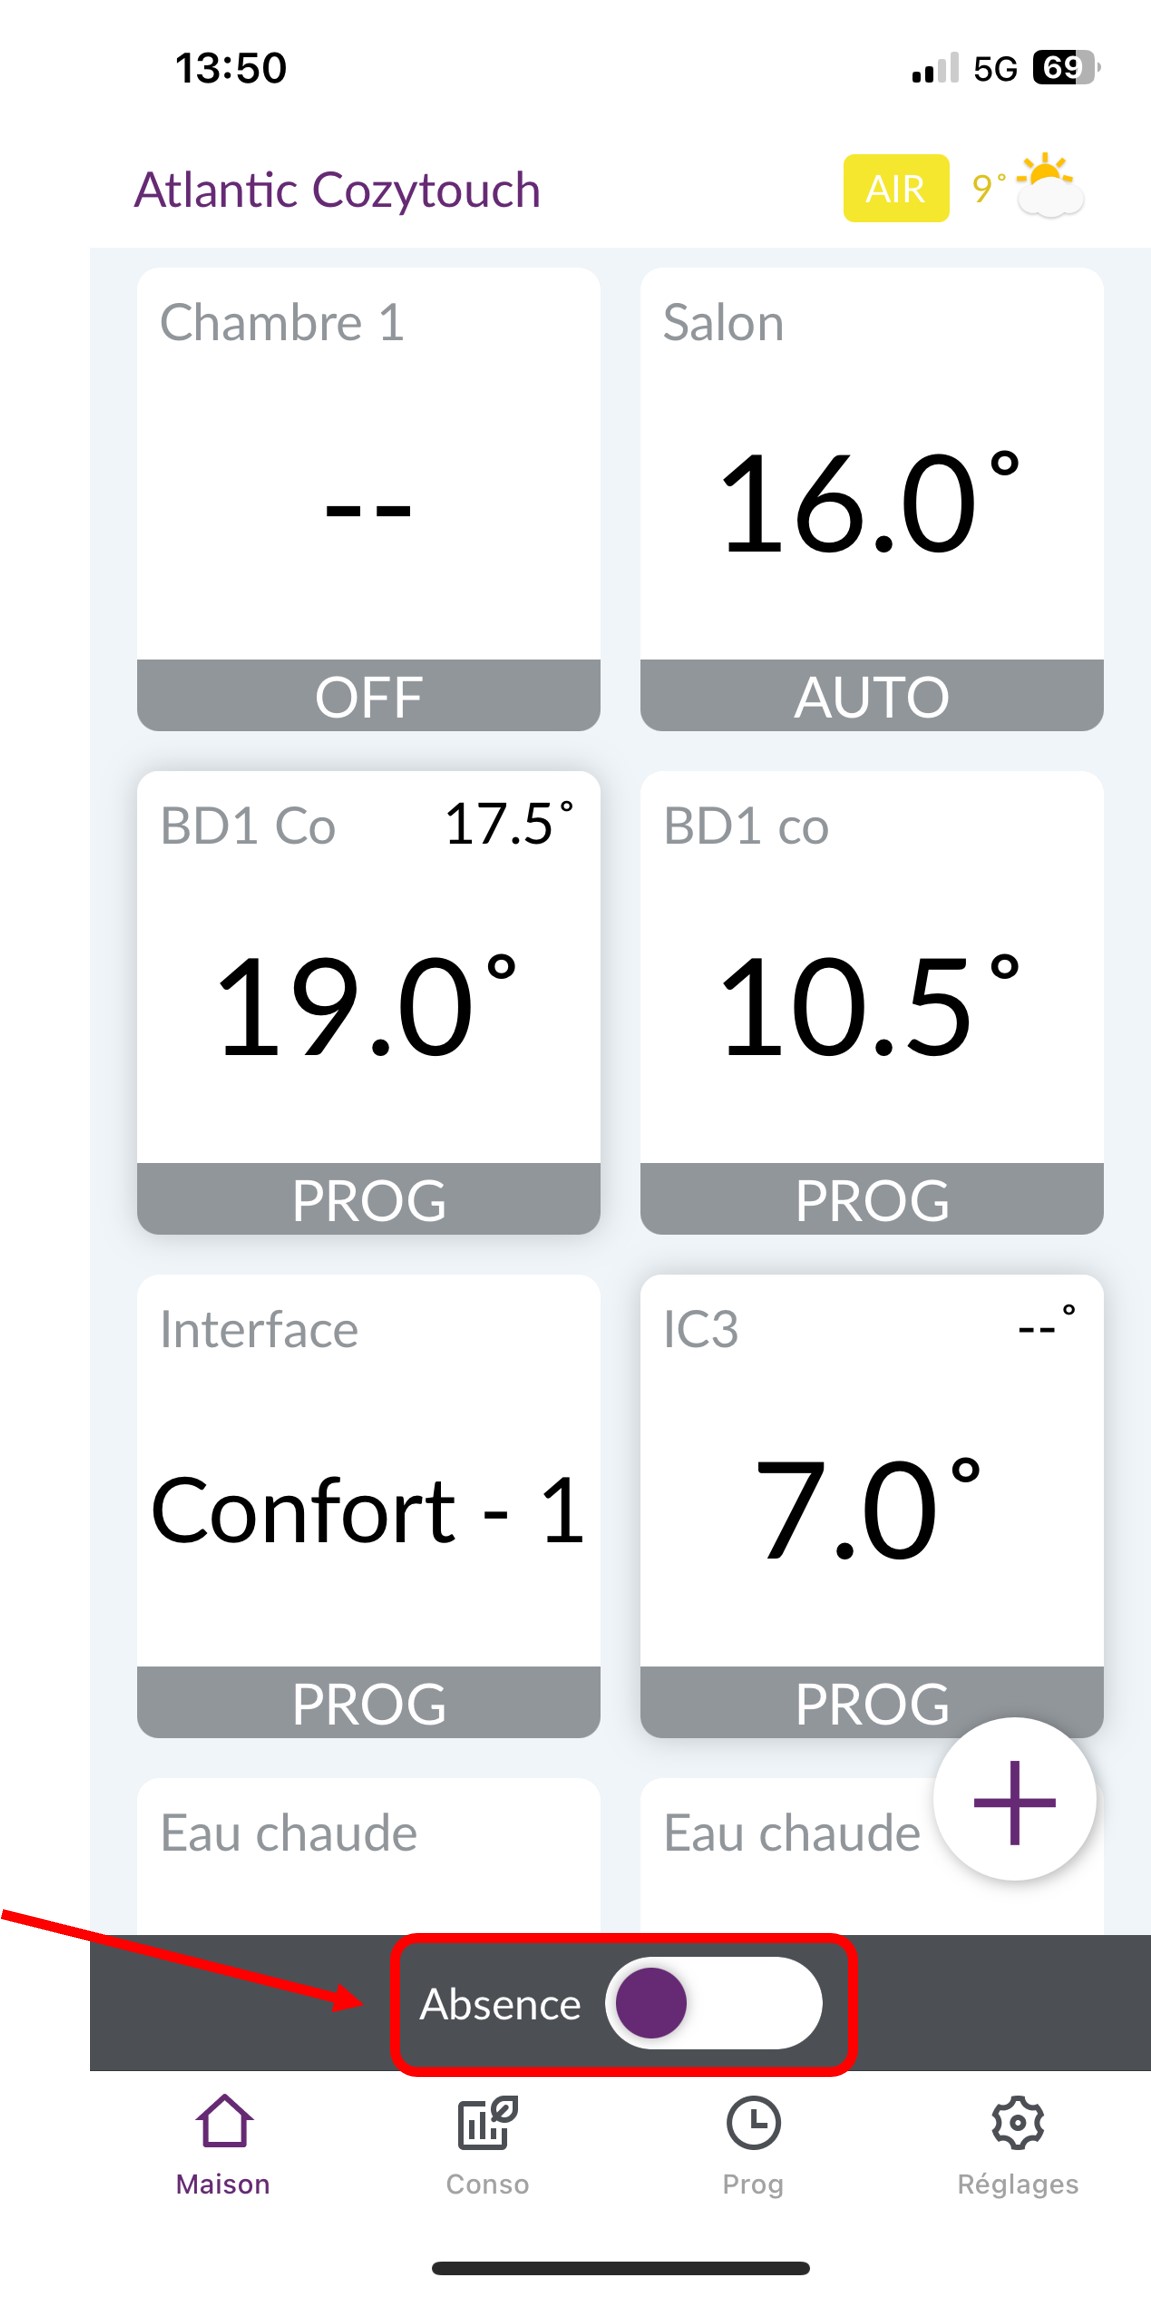Switch Salon to AUTO mode
This screenshot has height=2297, width=1151.
tap(871, 695)
